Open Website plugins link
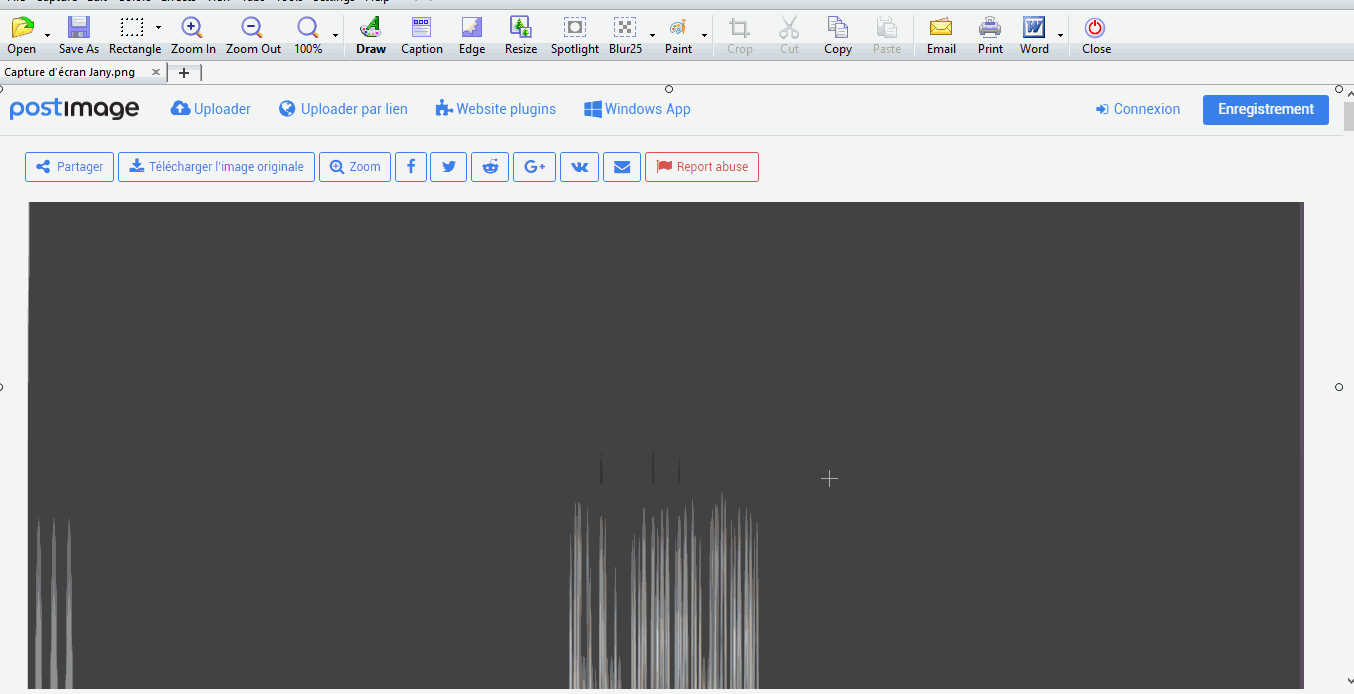This screenshot has height=694, width=1354. click(x=495, y=109)
